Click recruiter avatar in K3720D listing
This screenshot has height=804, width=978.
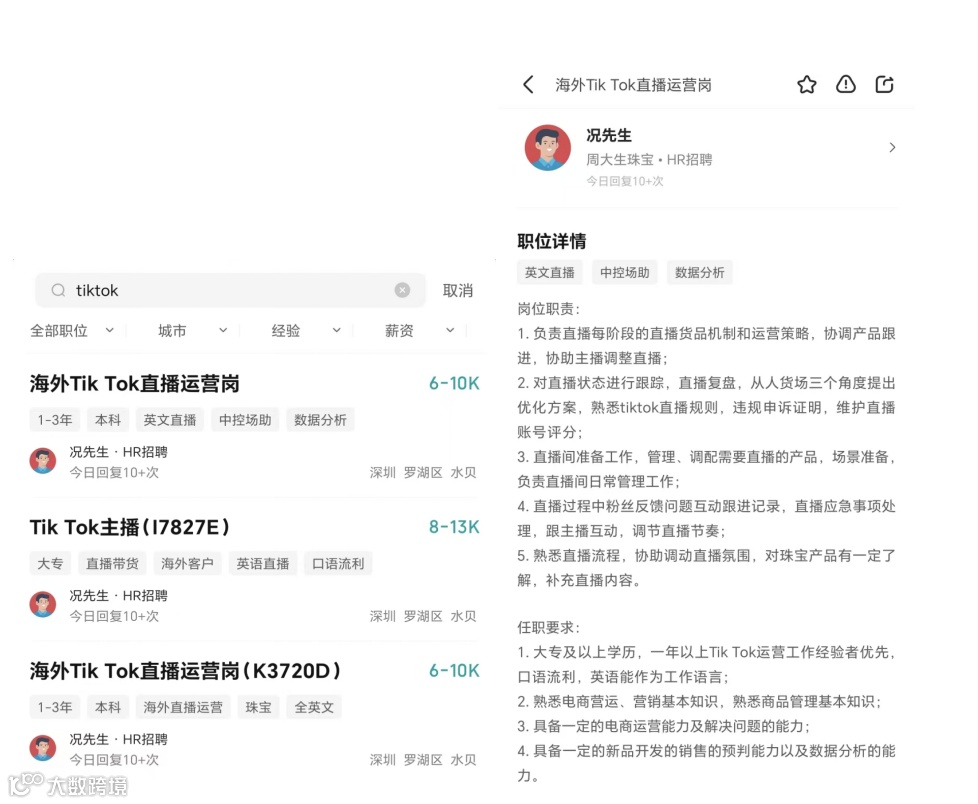coord(43,748)
